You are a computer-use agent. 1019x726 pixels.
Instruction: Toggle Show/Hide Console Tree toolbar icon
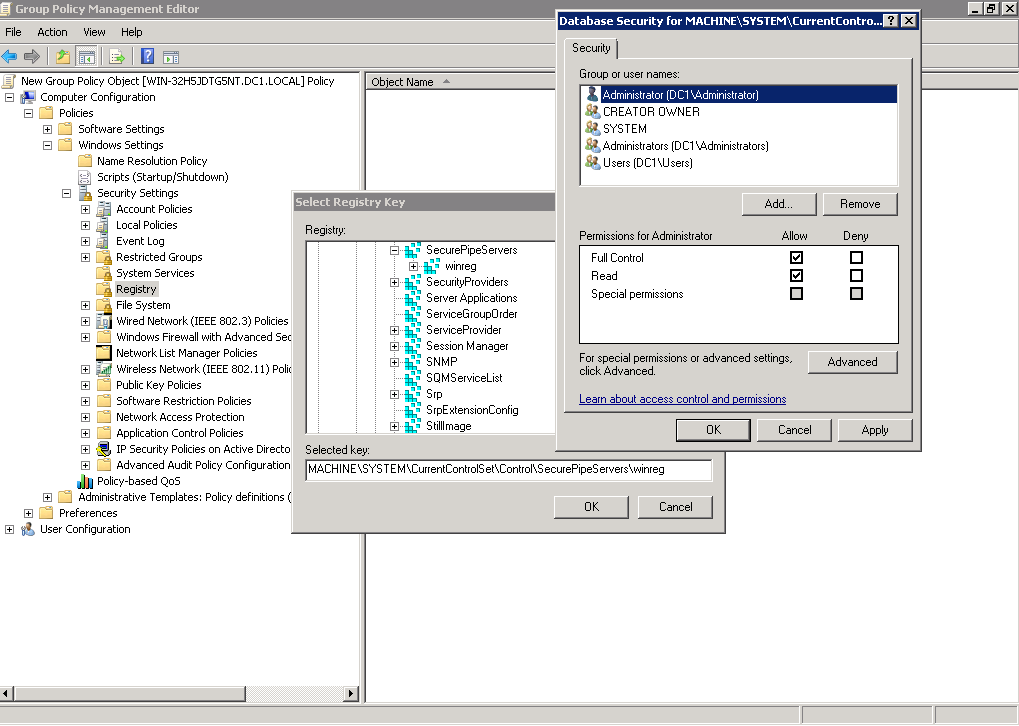coord(87,57)
